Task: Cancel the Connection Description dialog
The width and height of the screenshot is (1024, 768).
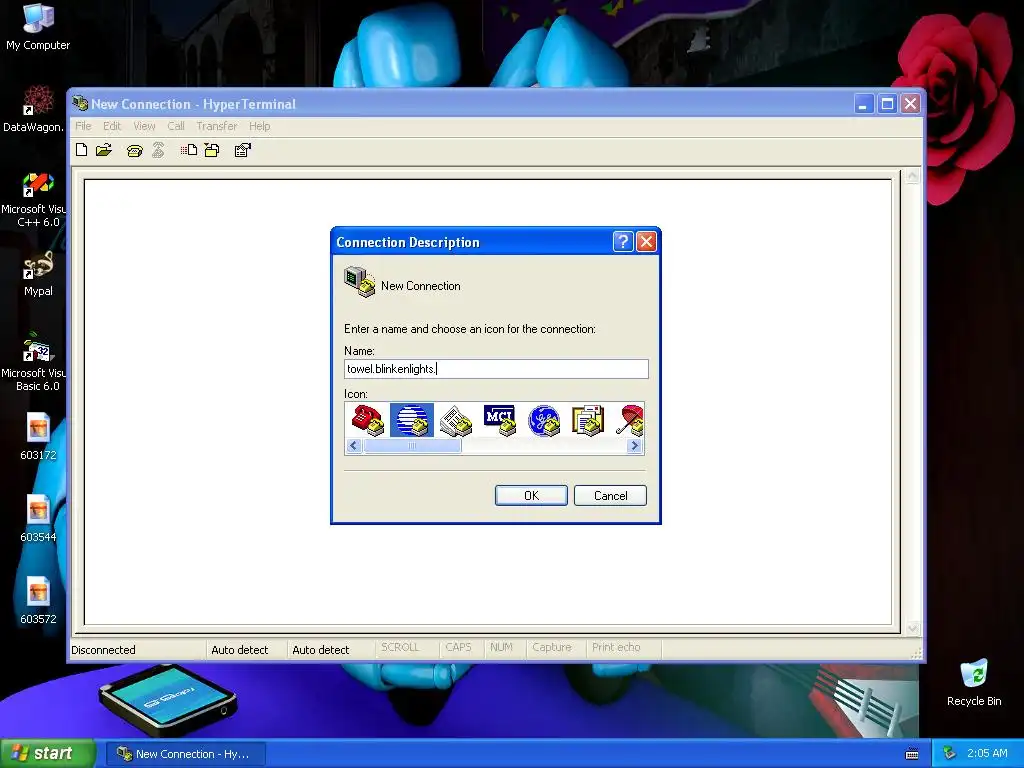Action: click(x=610, y=496)
